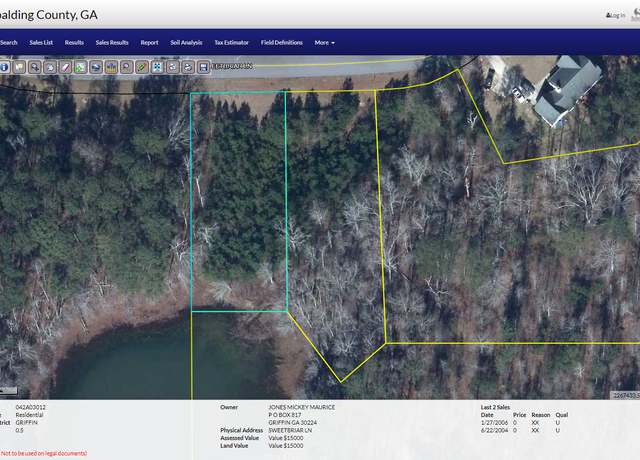The width and height of the screenshot is (640, 460).
Task: Click the blue and yellow basemap icon
Action: pyautogui.click(x=111, y=67)
